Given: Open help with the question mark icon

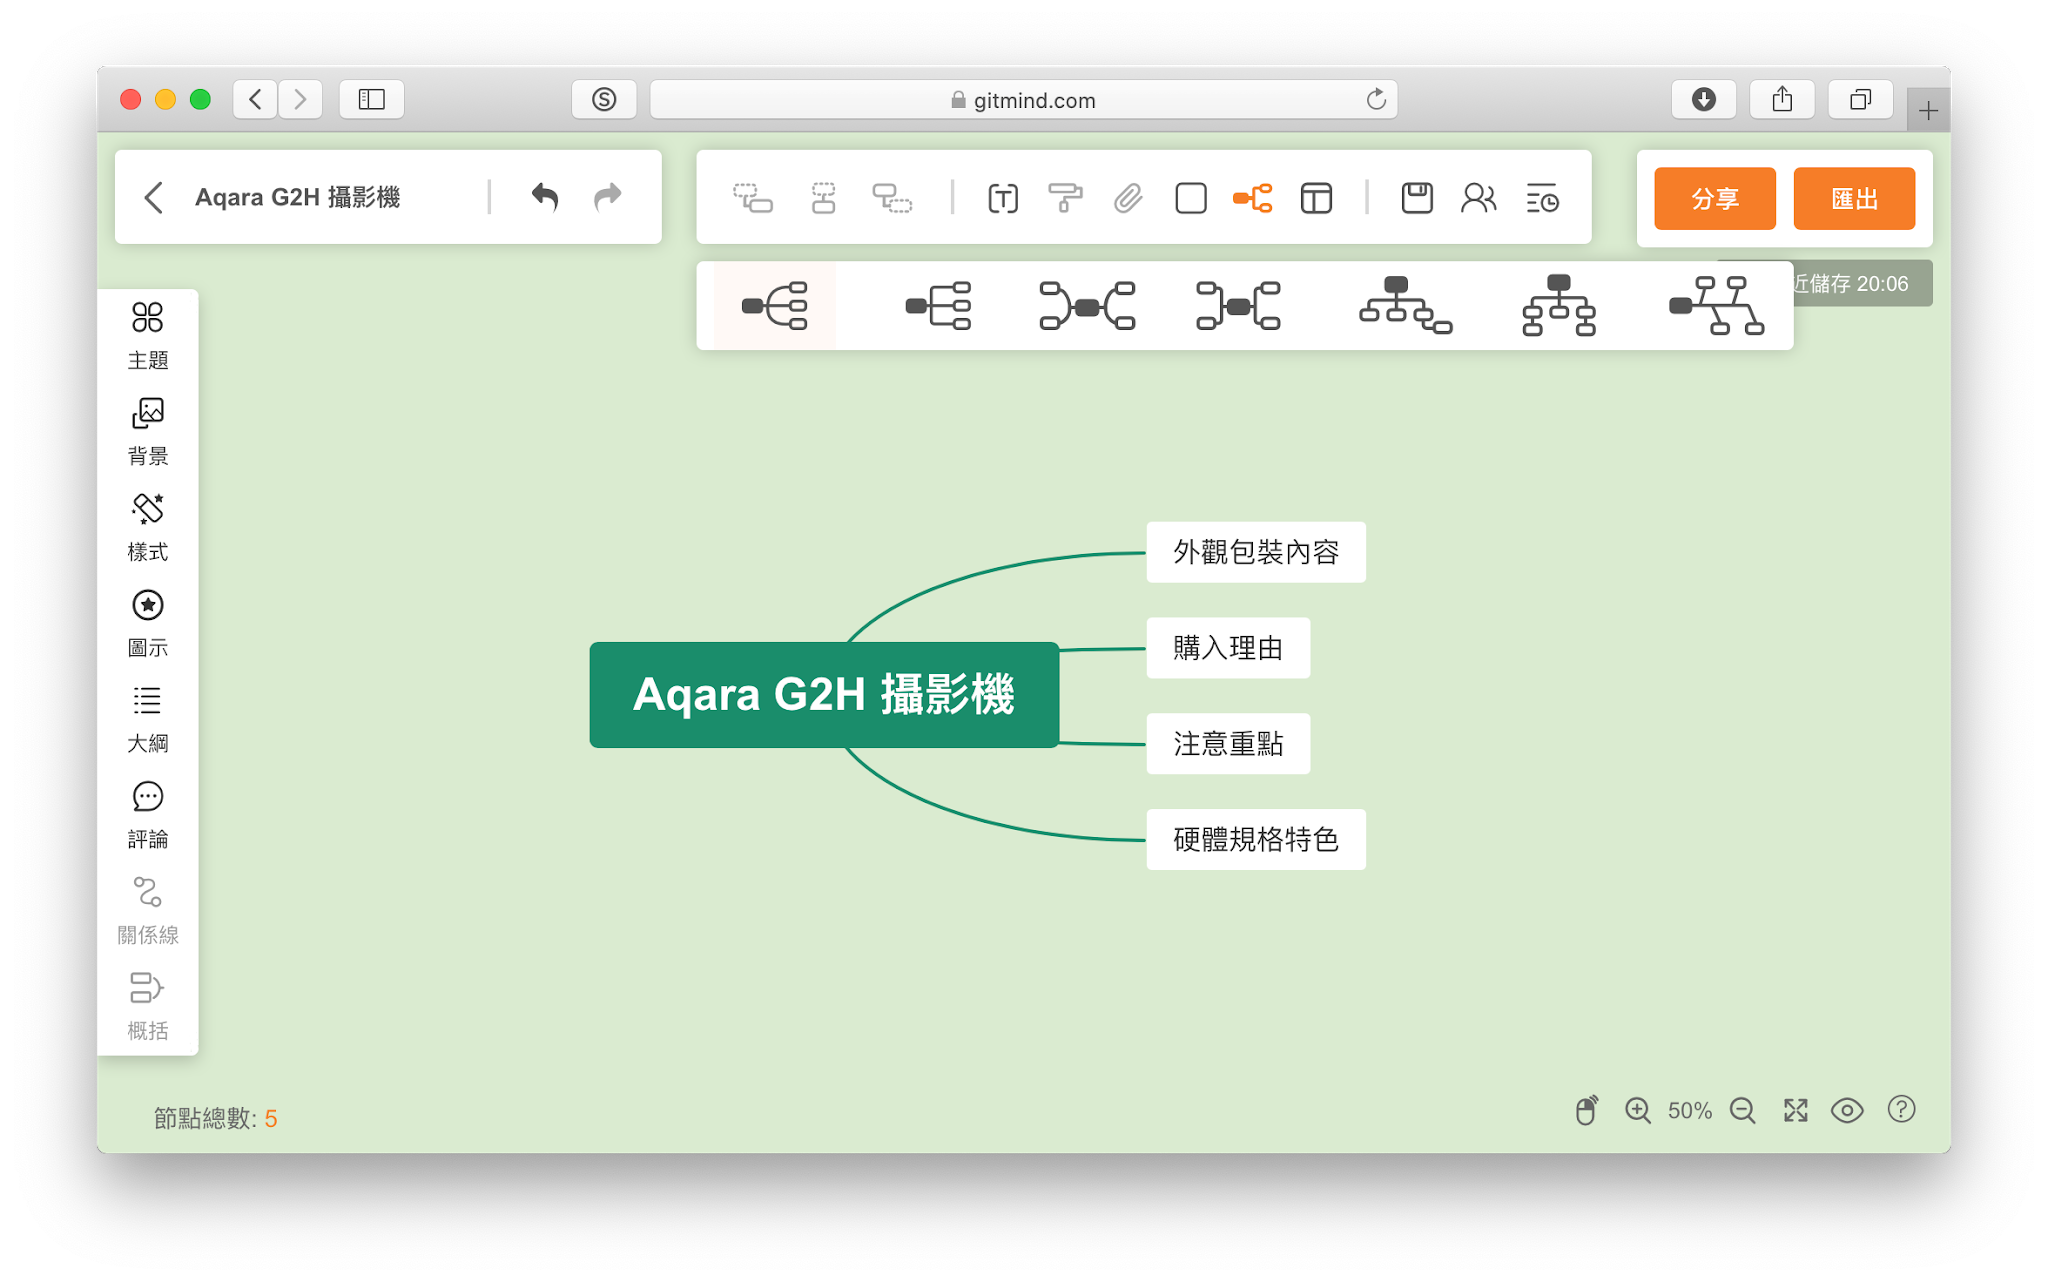Looking at the screenshot, I should (1901, 1109).
